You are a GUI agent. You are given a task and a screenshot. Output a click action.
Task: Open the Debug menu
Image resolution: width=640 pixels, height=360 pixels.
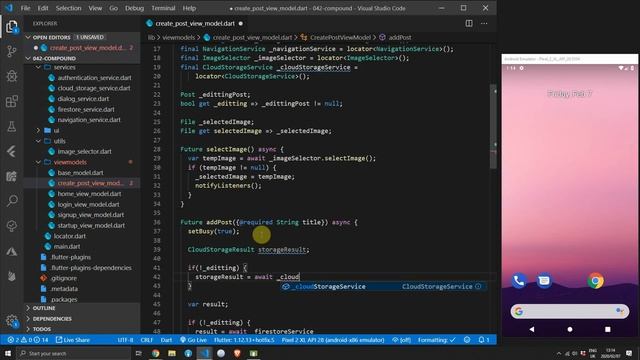point(134,8)
